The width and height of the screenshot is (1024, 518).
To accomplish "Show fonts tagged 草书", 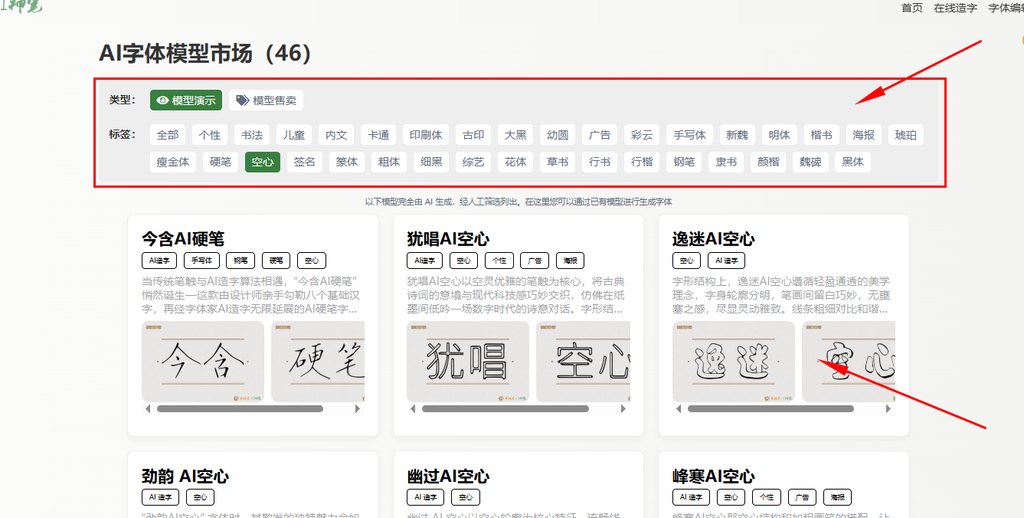I will click(558, 162).
